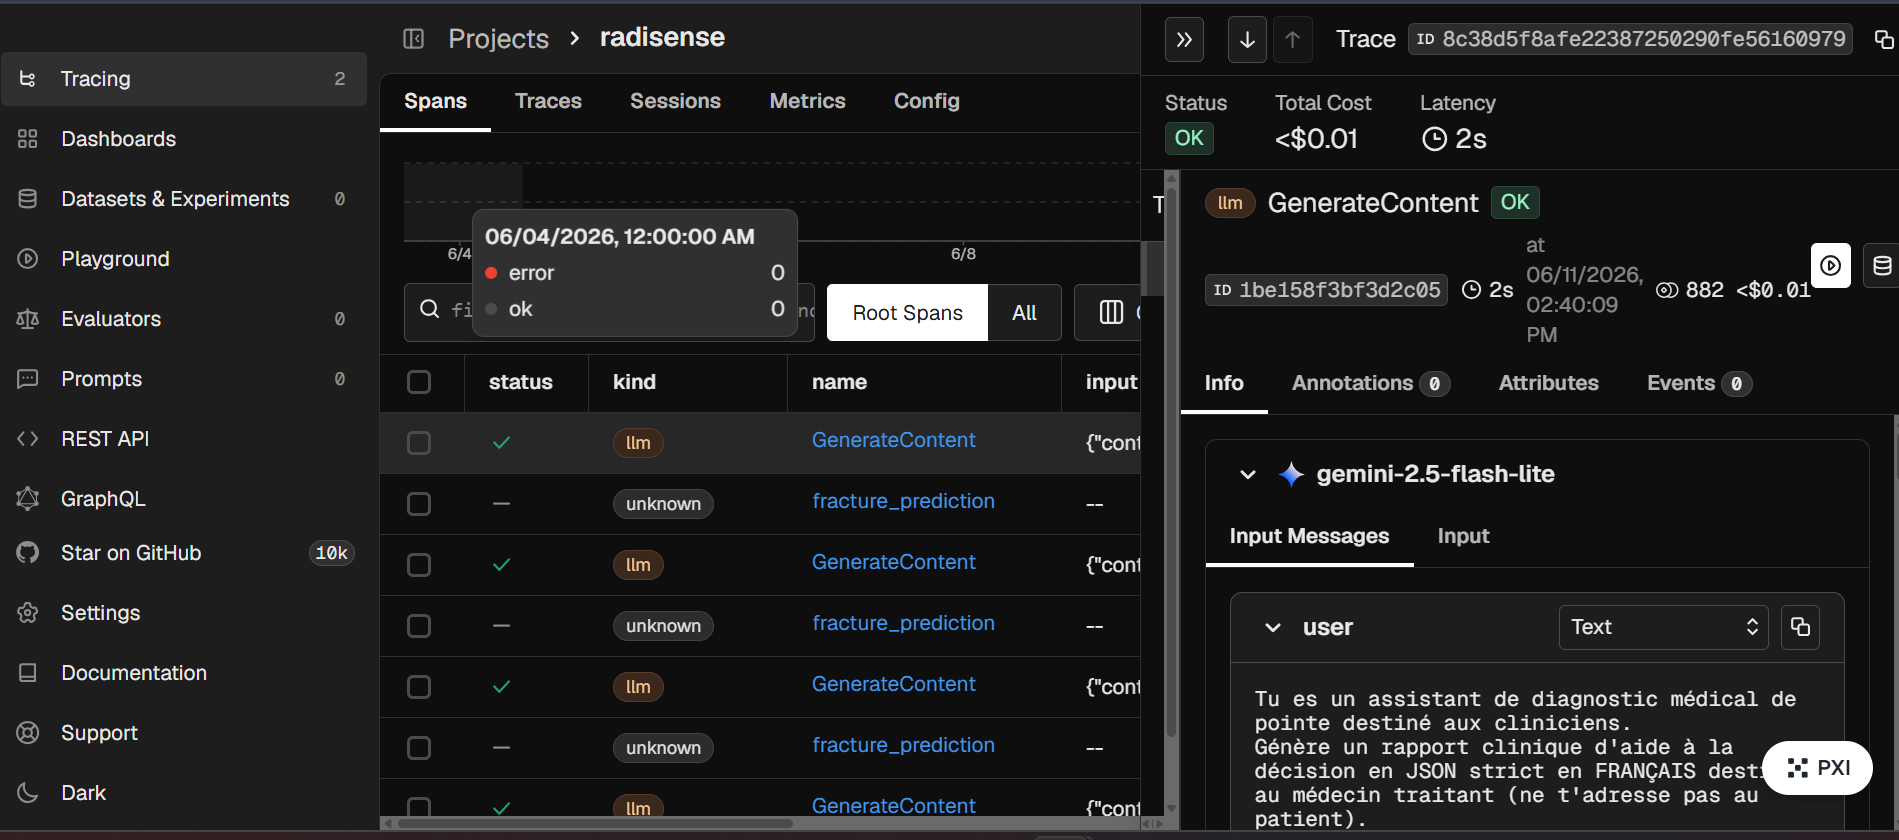Click span ID 1be158f3bf3d2c05
This screenshot has width=1899, height=840.
coord(1326,290)
